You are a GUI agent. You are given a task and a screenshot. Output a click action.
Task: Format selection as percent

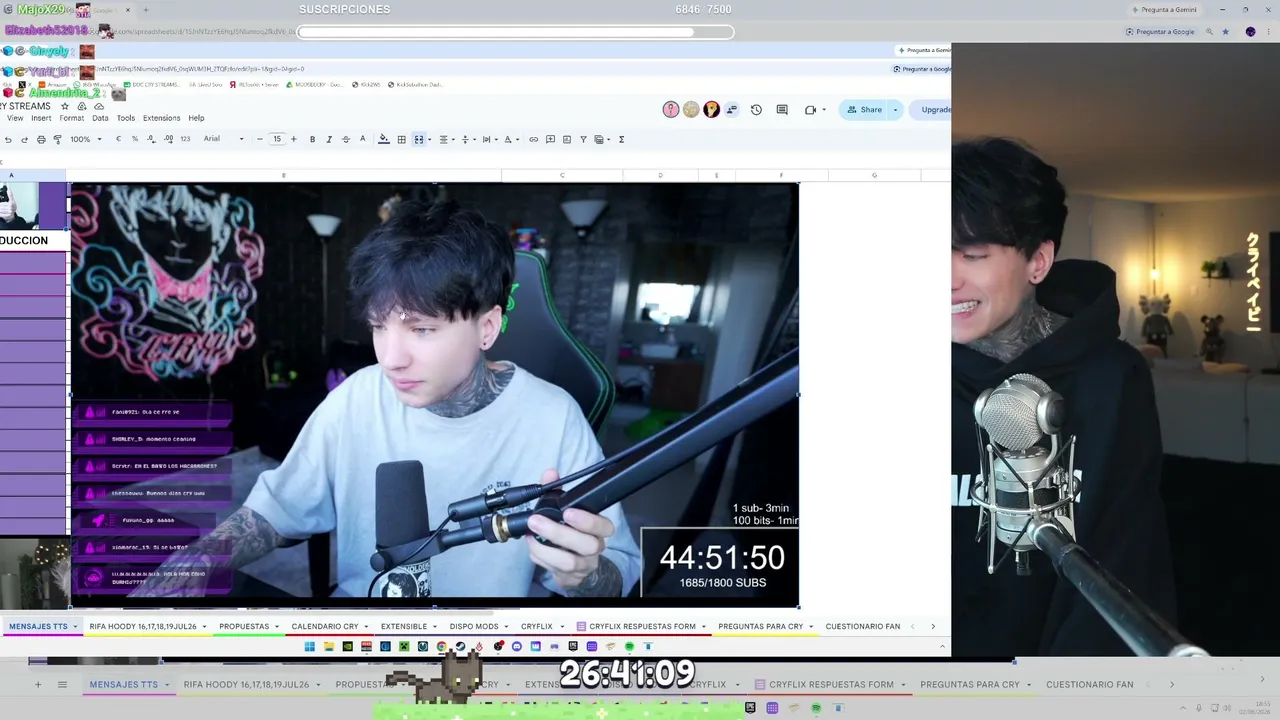click(135, 139)
